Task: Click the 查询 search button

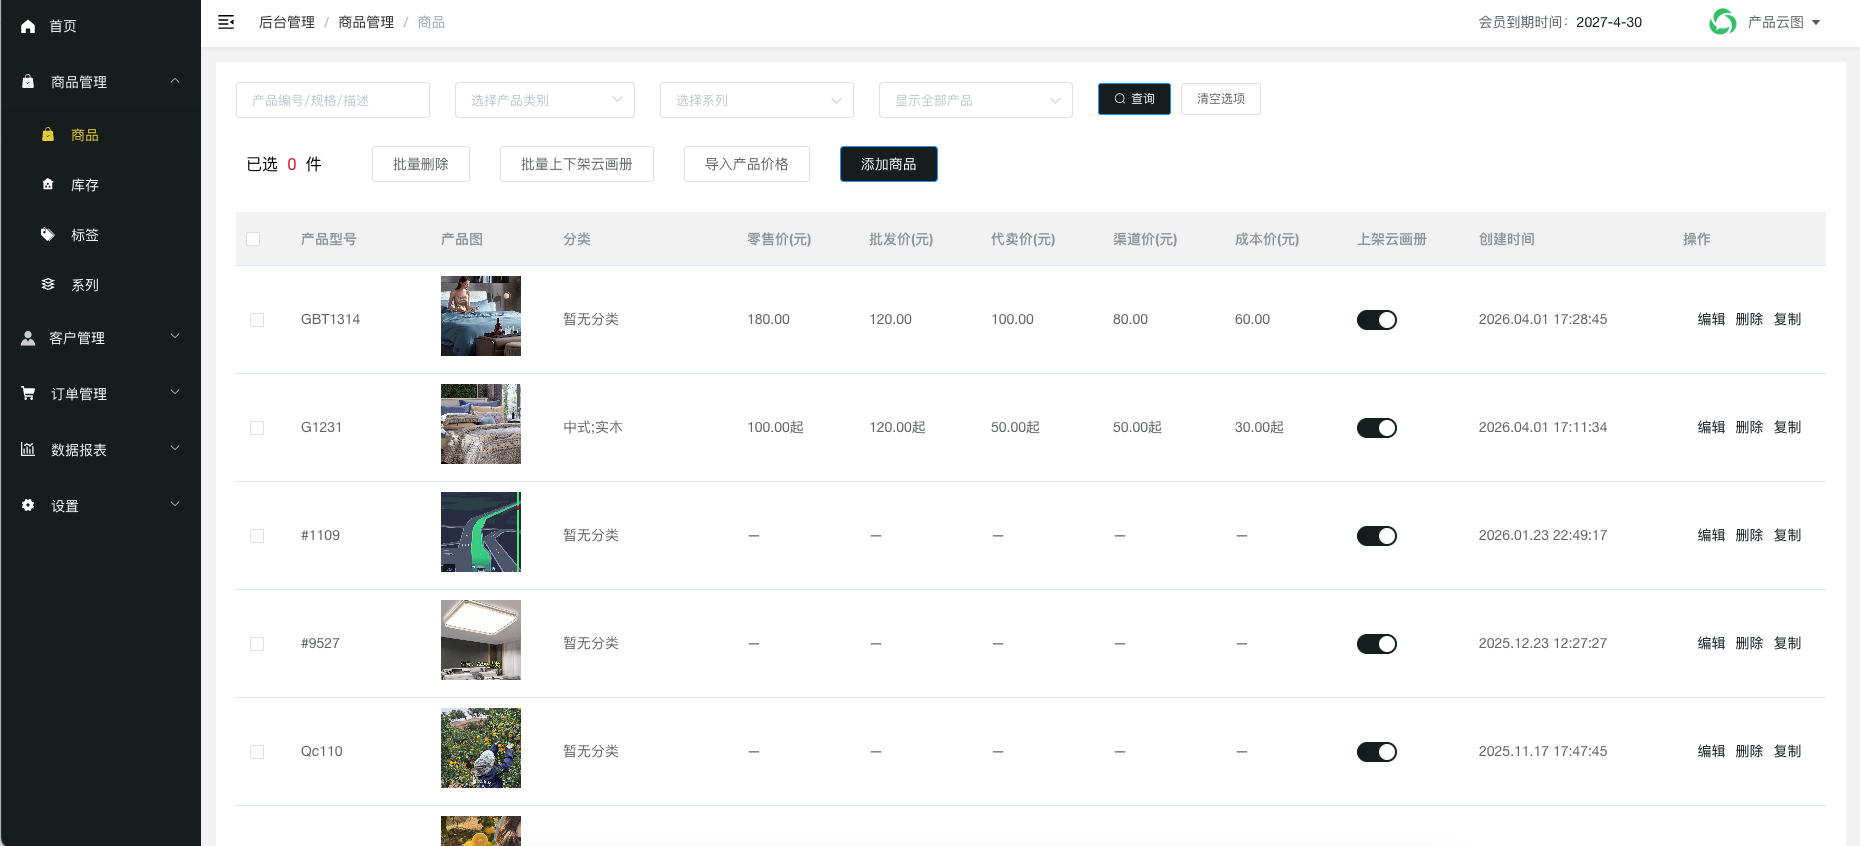Action: point(1134,99)
